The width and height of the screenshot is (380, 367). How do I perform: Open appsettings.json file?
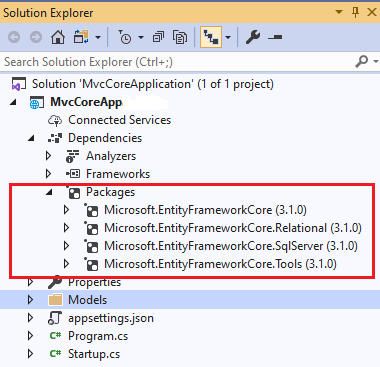click(x=111, y=318)
